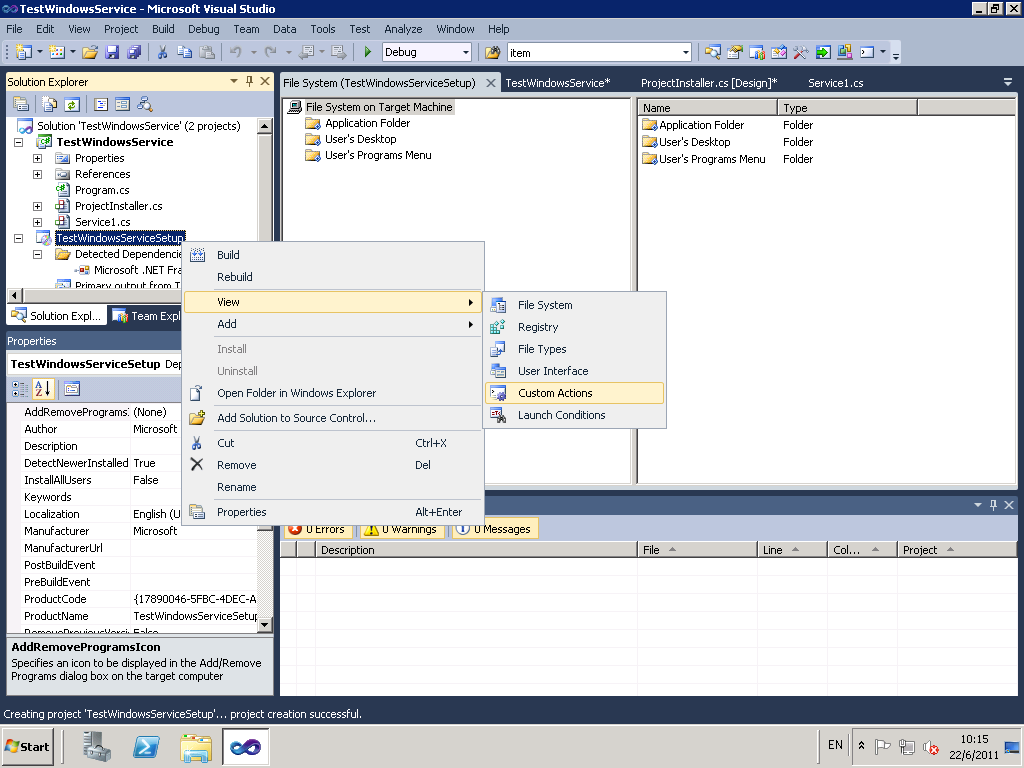Open the Analyze menu in menu bar
The width and height of the screenshot is (1024, 768).
click(403, 29)
